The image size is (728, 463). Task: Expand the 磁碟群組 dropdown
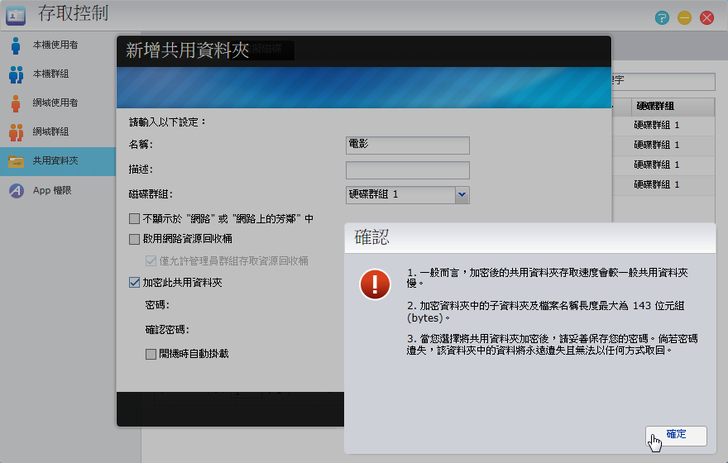(462, 194)
